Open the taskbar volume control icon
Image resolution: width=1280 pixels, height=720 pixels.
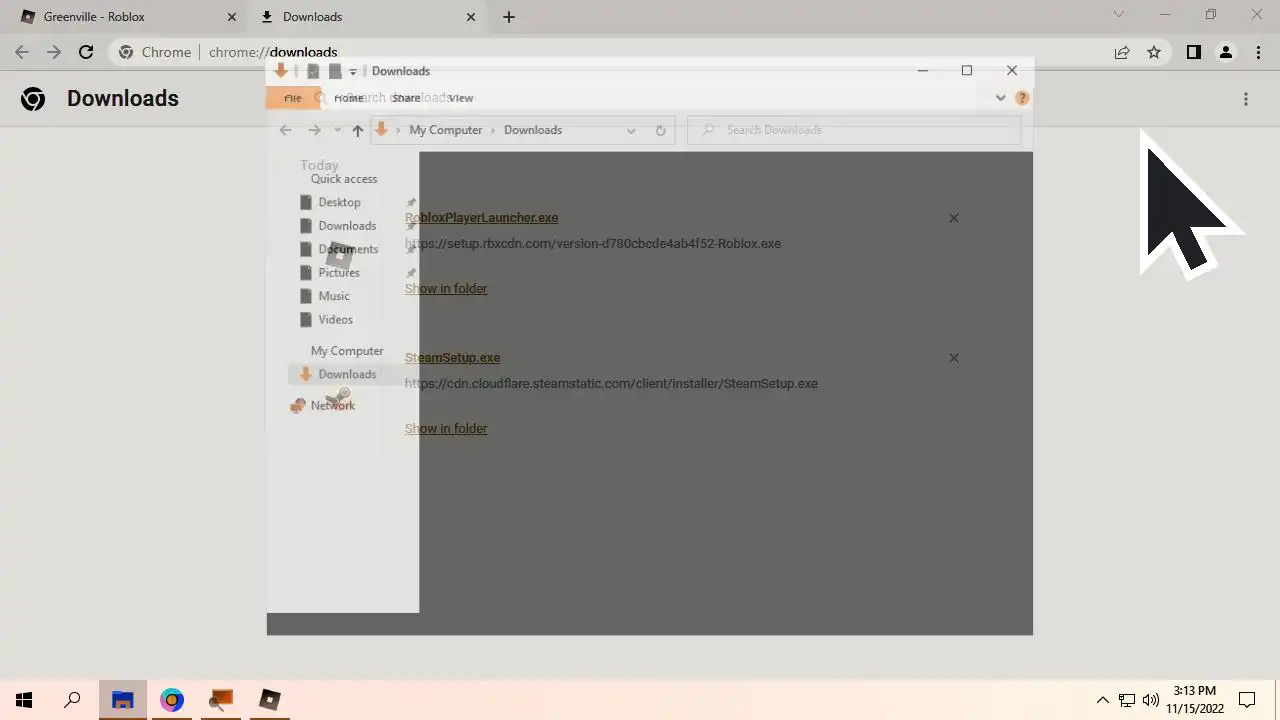(x=1151, y=700)
